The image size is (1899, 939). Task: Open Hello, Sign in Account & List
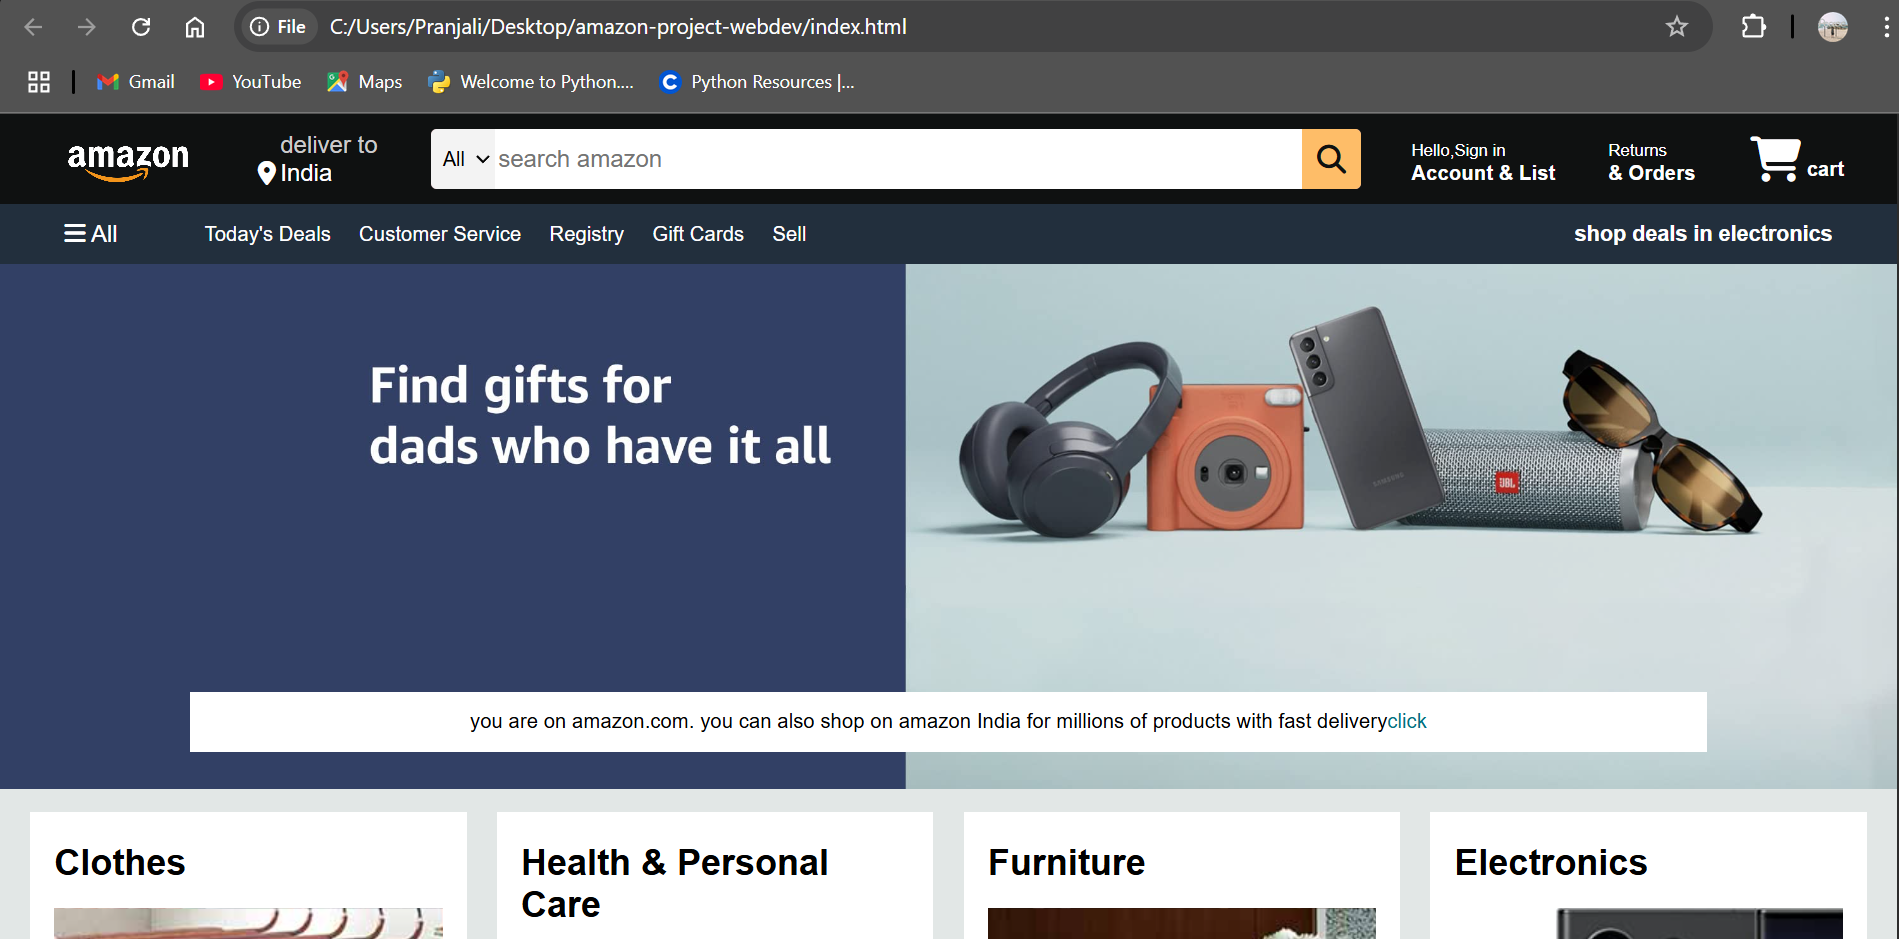(1483, 162)
